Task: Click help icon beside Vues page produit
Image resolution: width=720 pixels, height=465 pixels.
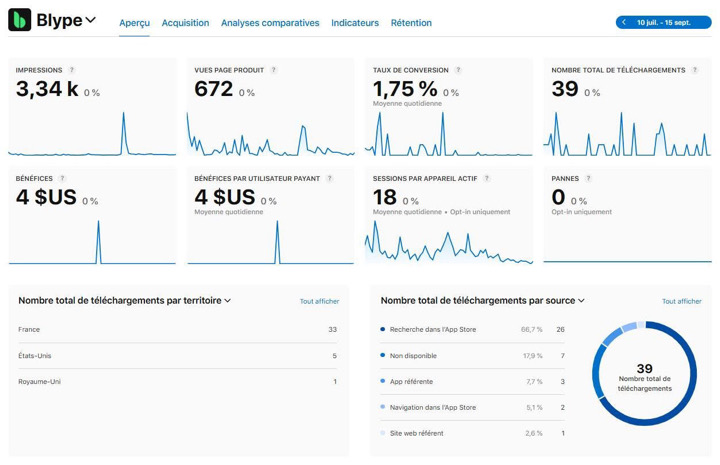Action: click(x=274, y=70)
